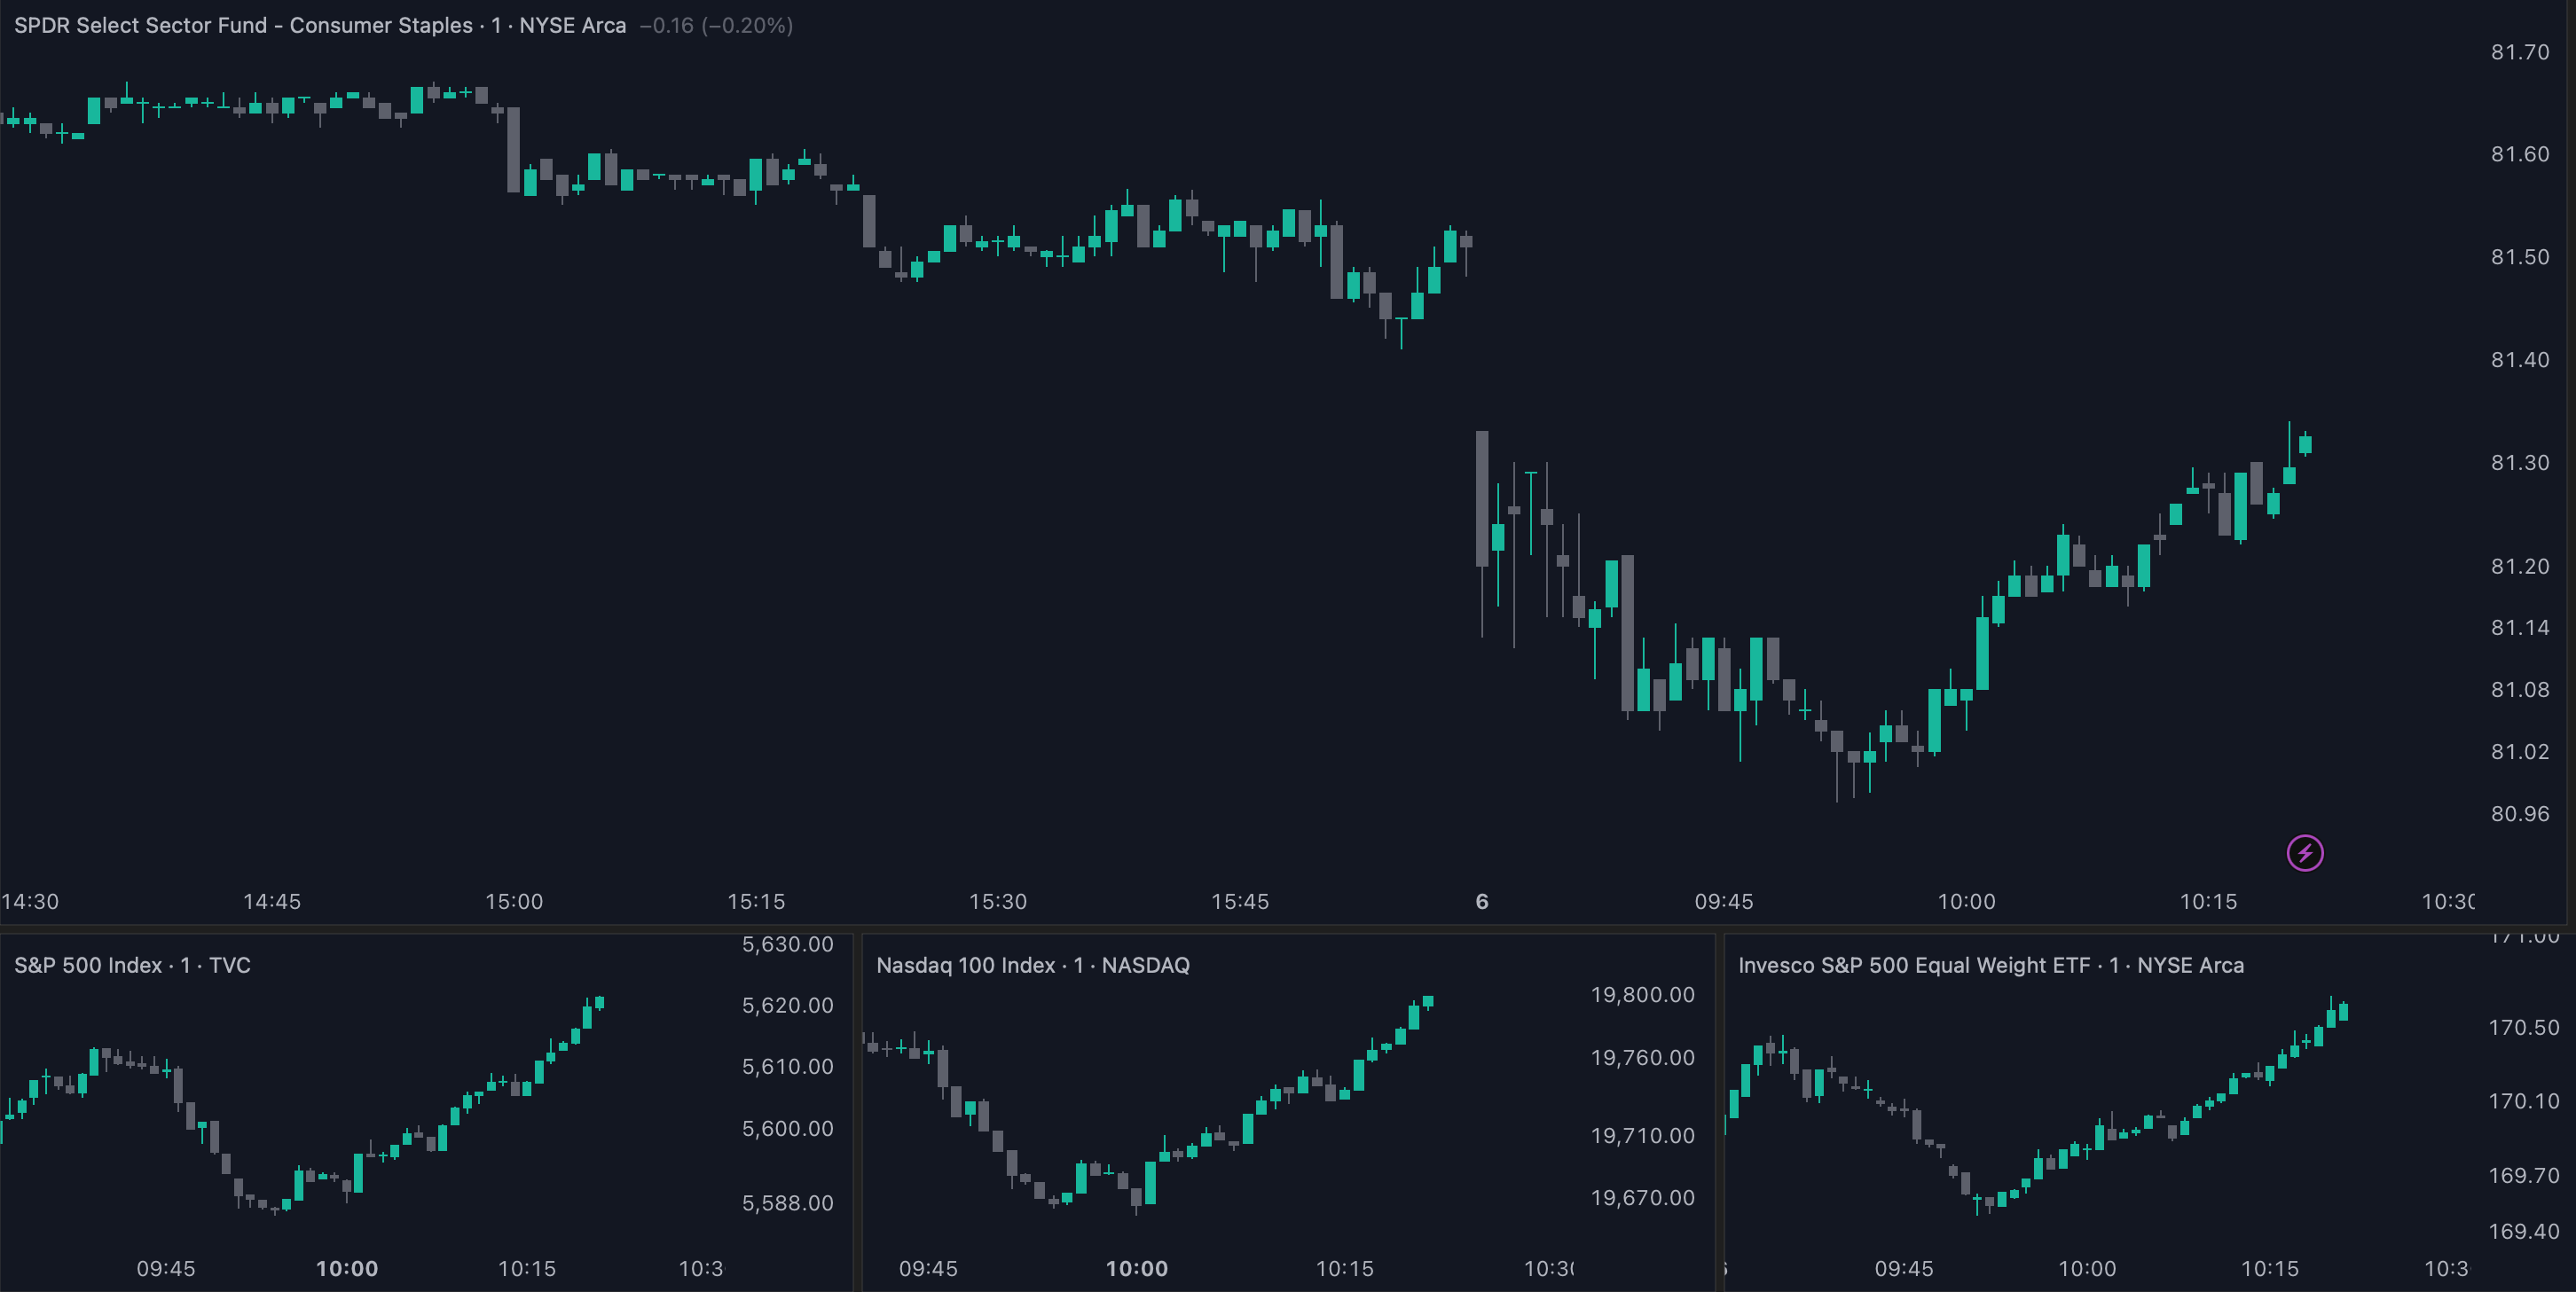Click the 15:00 label on the main time axis
The width and height of the screenshot is (2576, 1292).
click(514, 902)
